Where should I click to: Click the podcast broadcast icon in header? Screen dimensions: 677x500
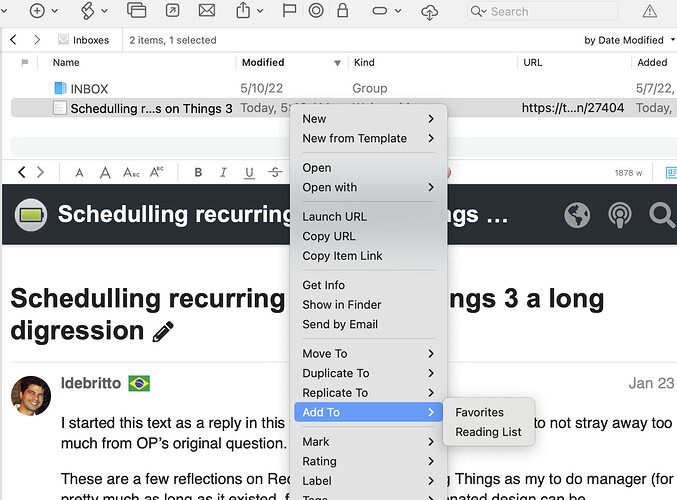click(619, 214)
